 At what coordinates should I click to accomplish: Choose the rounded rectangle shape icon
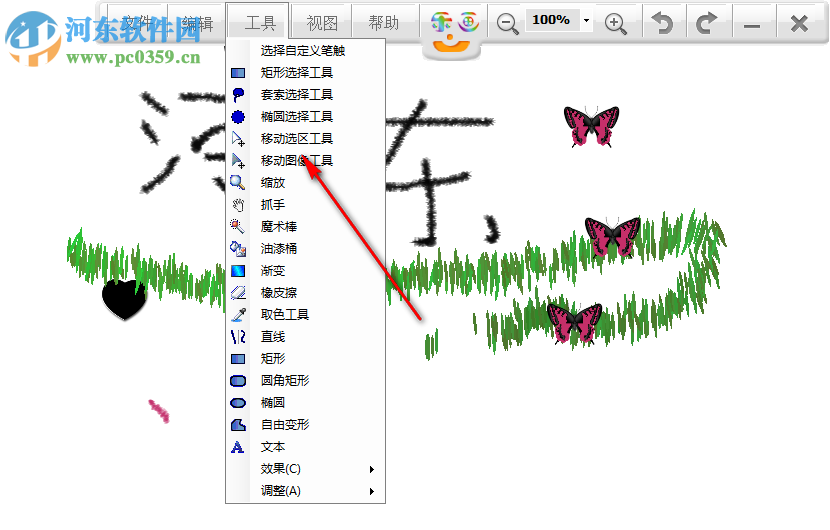(238, 381)
